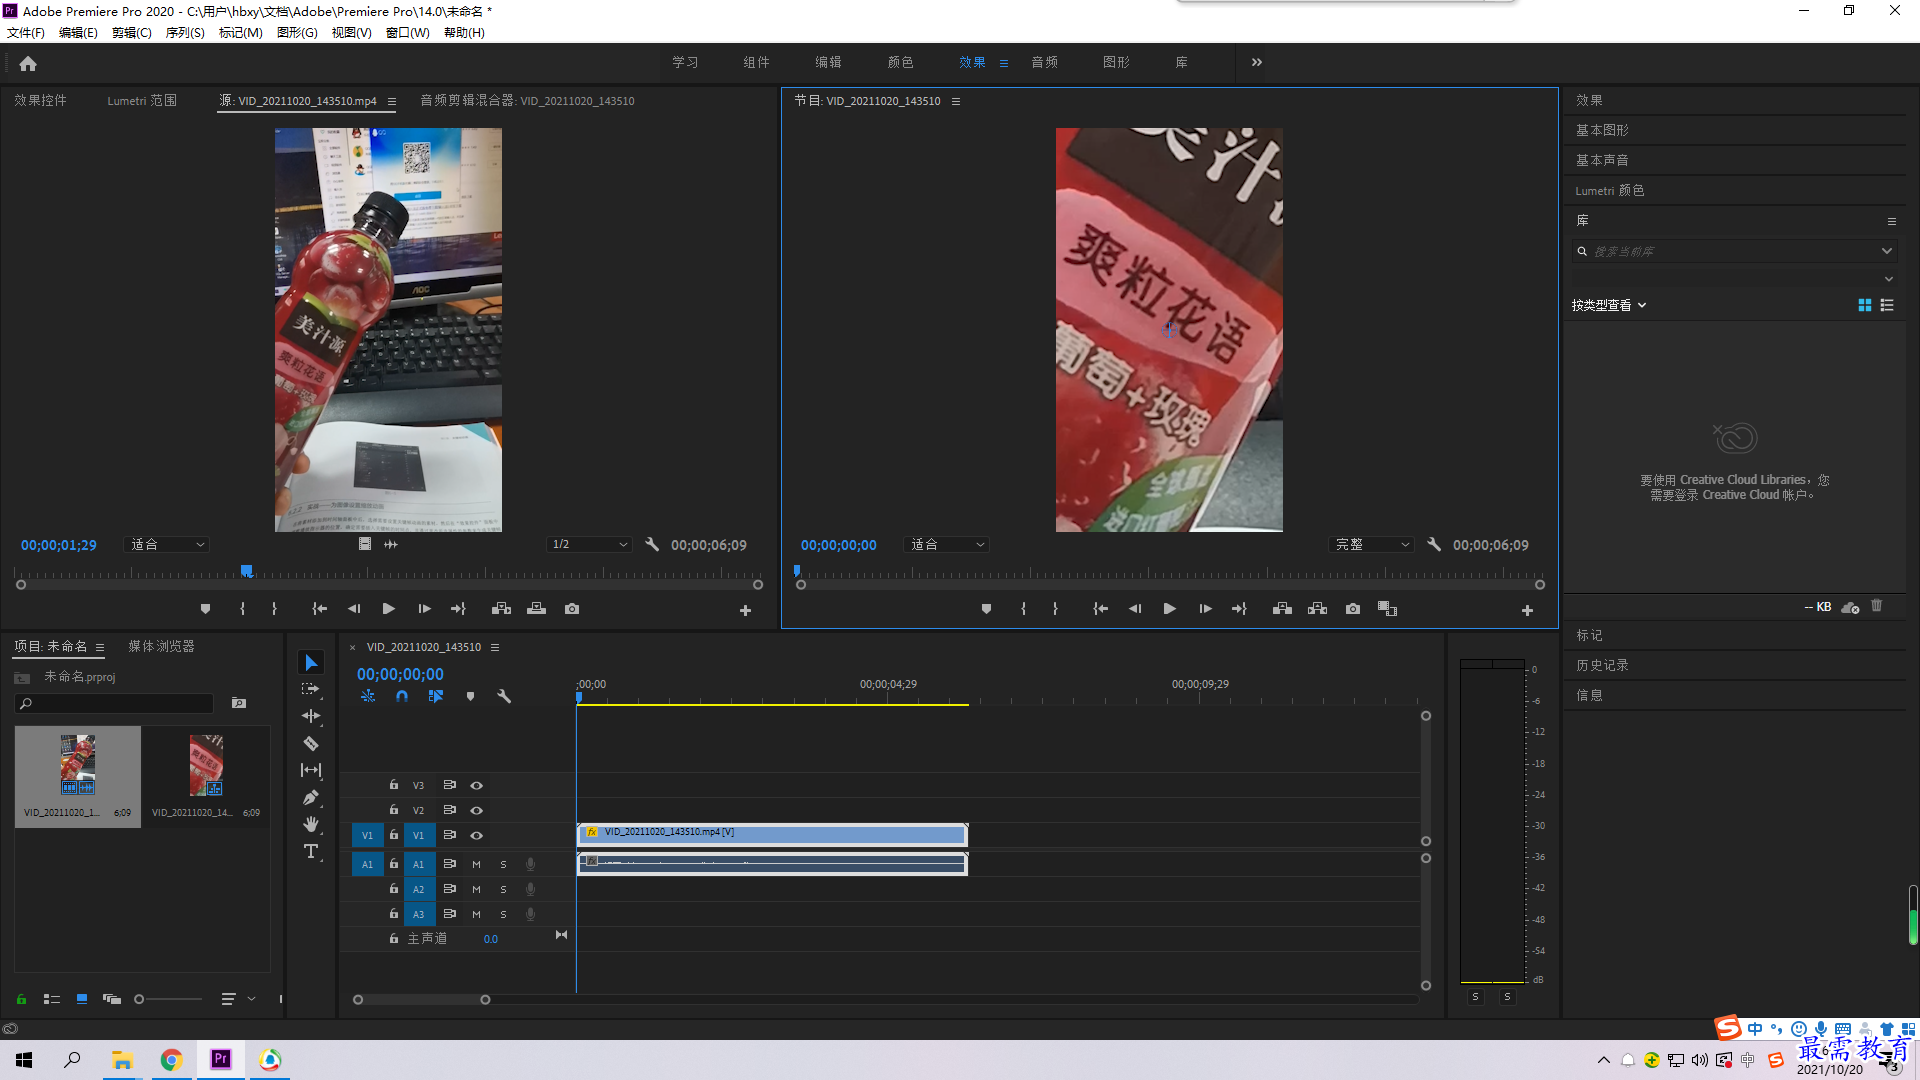Open 库 panel hamburger menu
1920x1080 pixels.
tap(1892, 221)
